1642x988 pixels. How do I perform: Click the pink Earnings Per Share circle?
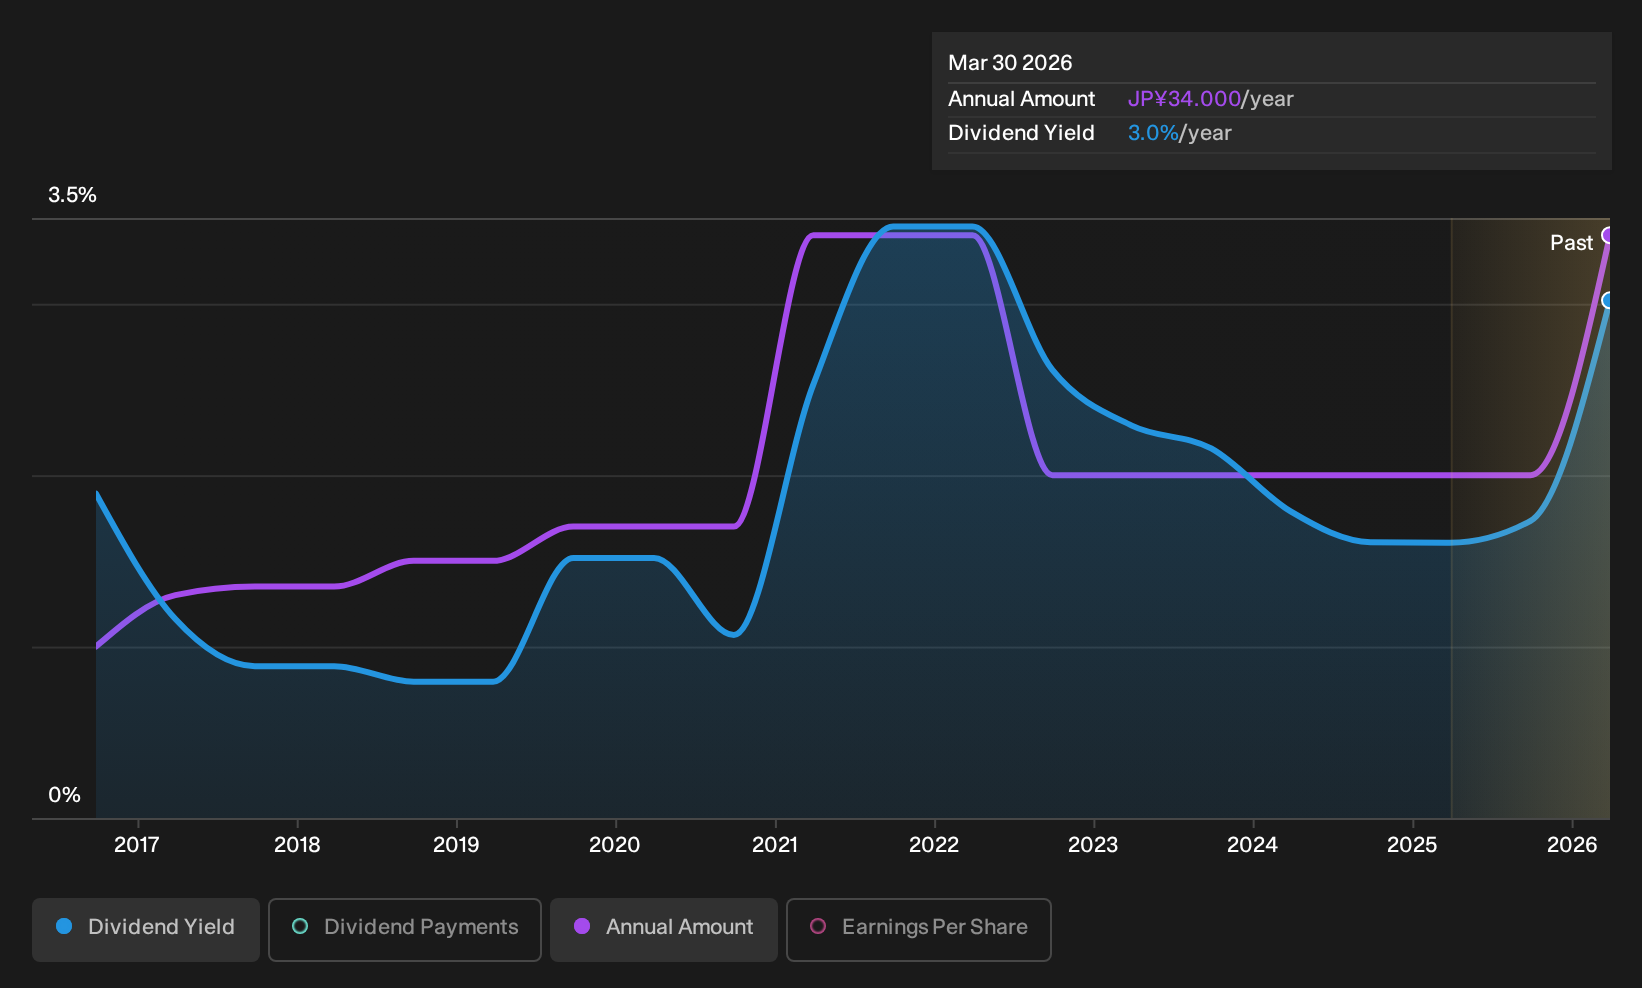point(818,926)
